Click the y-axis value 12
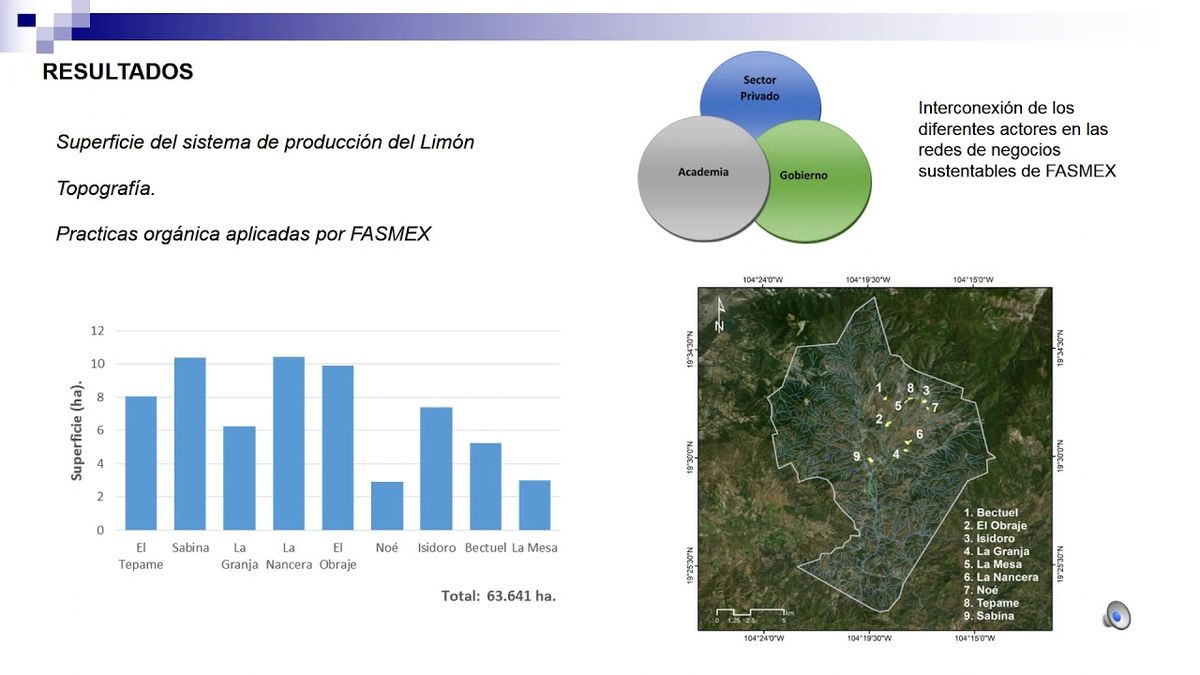This screenshot has height=675, width=1200. pyautogui.click(x=97, y=331)
